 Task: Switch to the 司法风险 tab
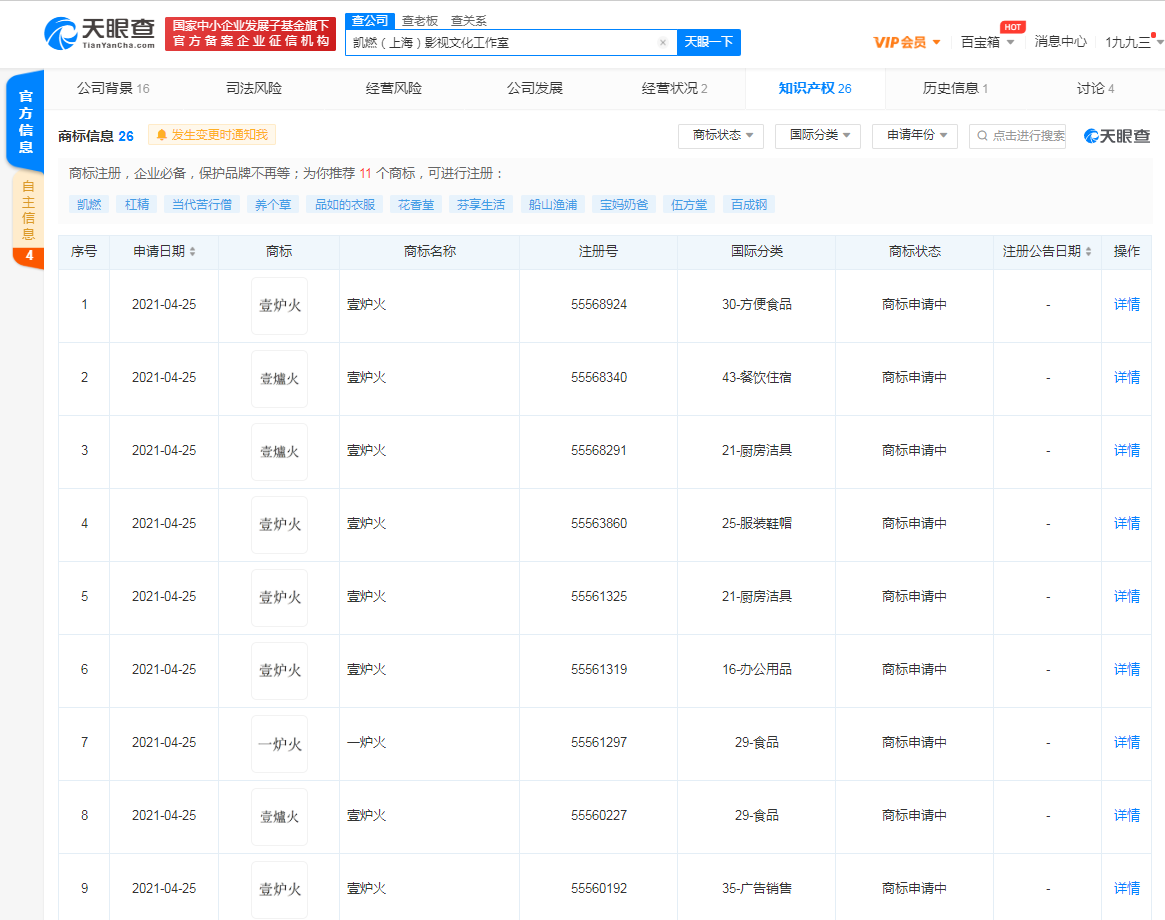[254, 88]
